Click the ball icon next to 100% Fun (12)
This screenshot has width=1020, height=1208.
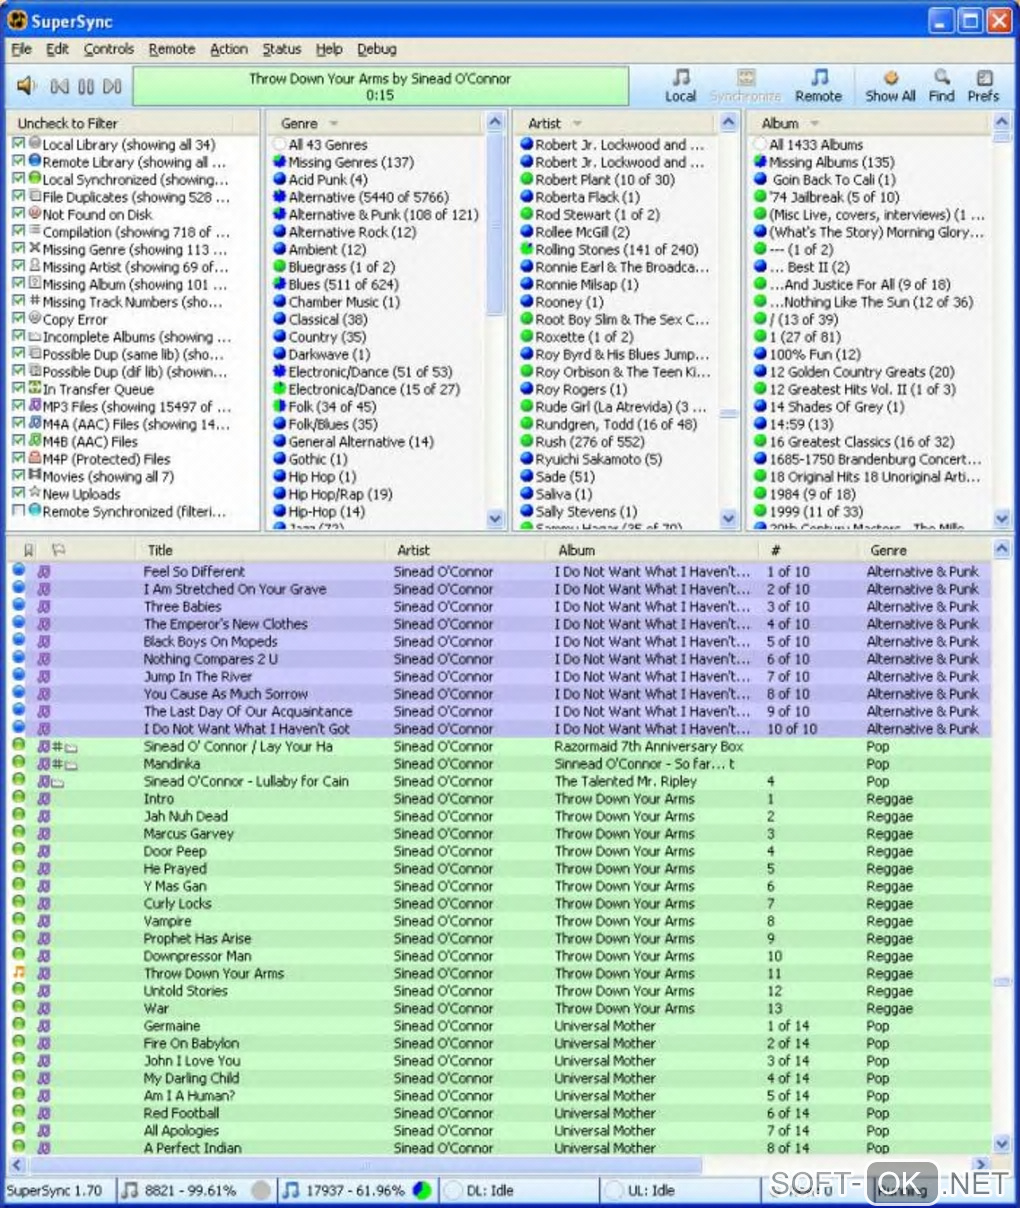pyautogui.click(x=761, y=354)
